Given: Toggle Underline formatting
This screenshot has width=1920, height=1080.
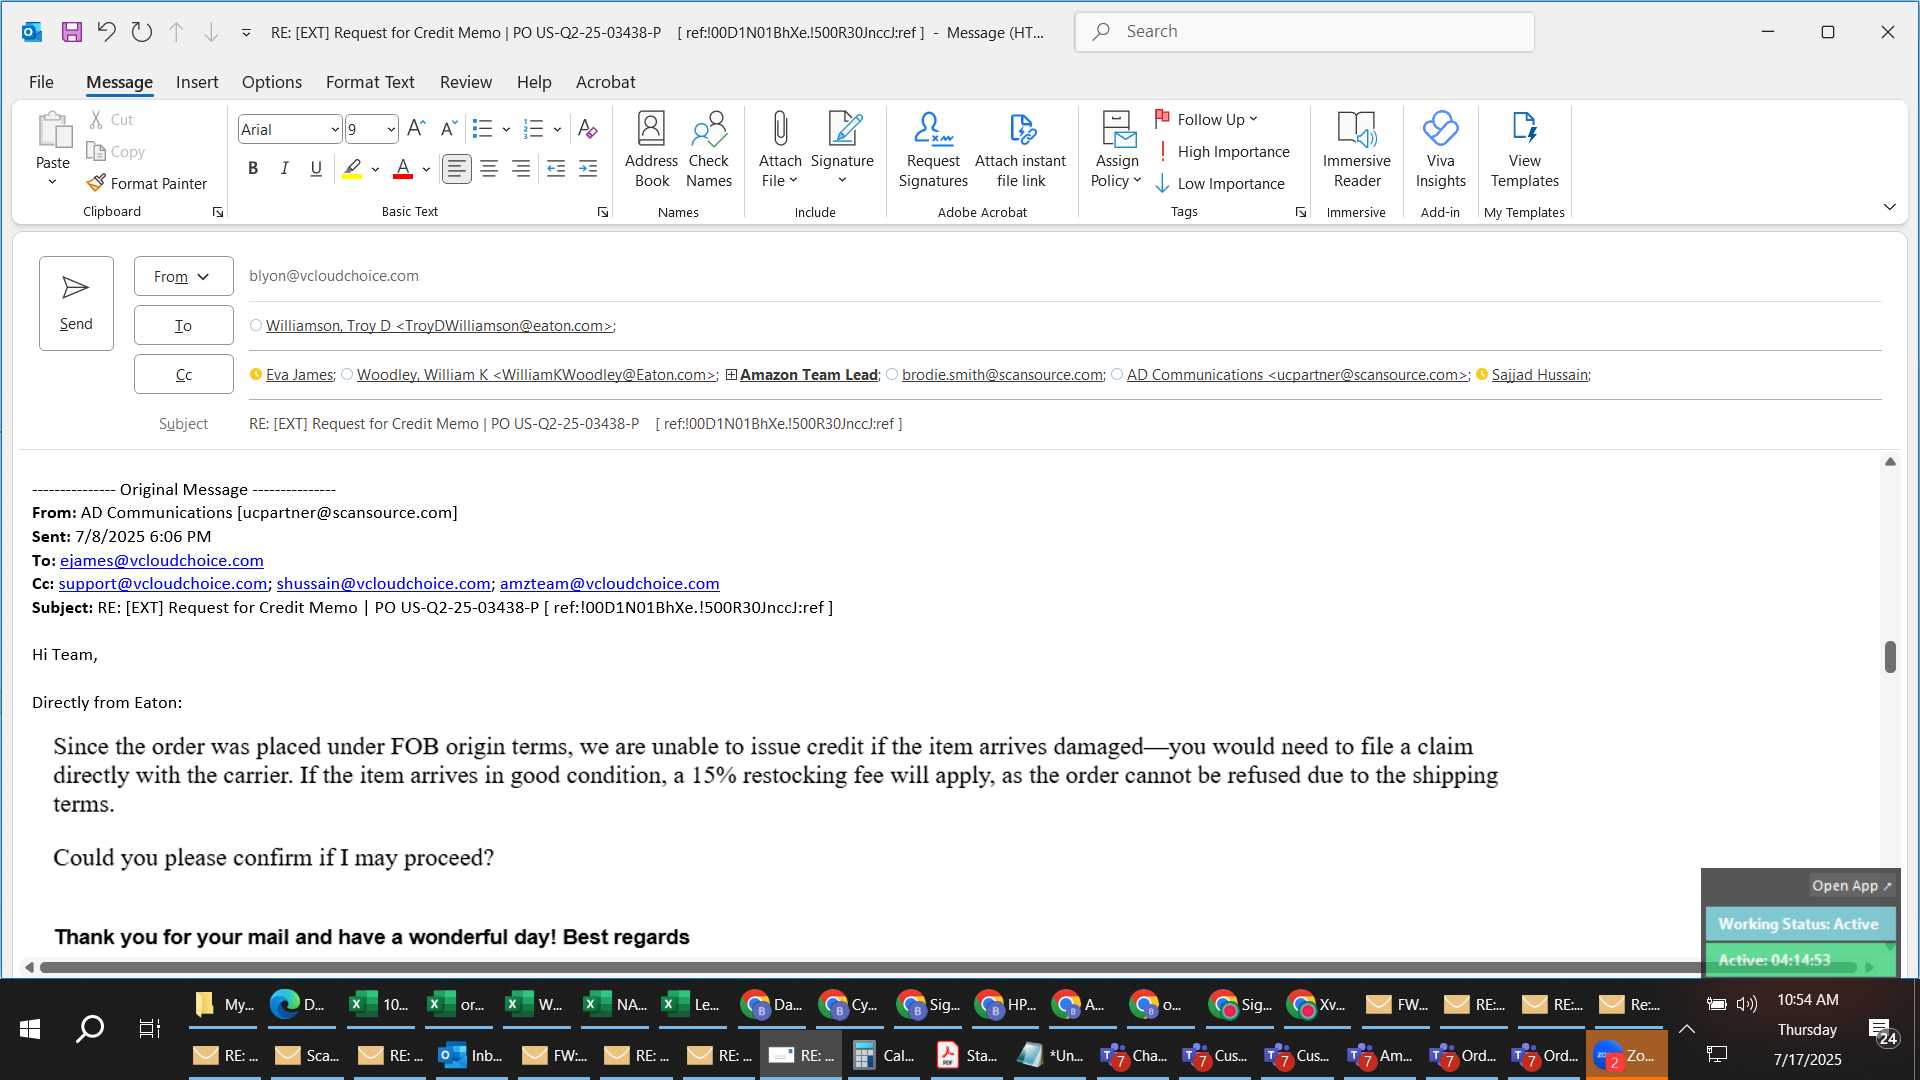Looking at the screenshot, I should [x=316, y=169].
